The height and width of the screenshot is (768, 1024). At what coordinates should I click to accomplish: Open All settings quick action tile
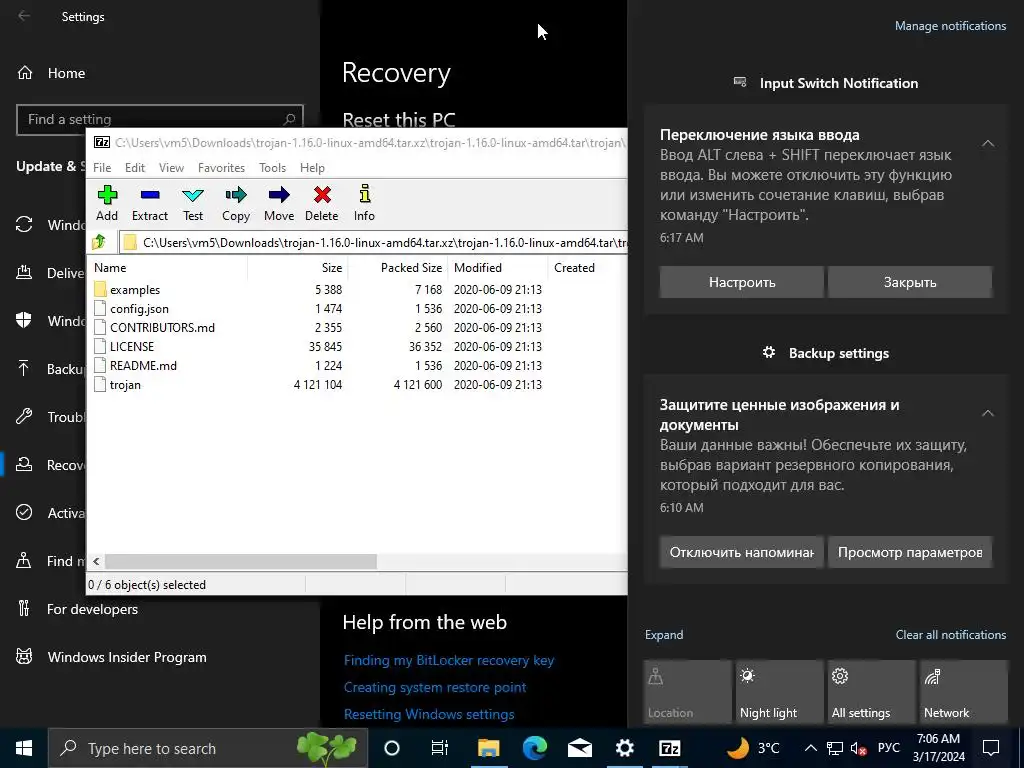[x=871, y=691]
